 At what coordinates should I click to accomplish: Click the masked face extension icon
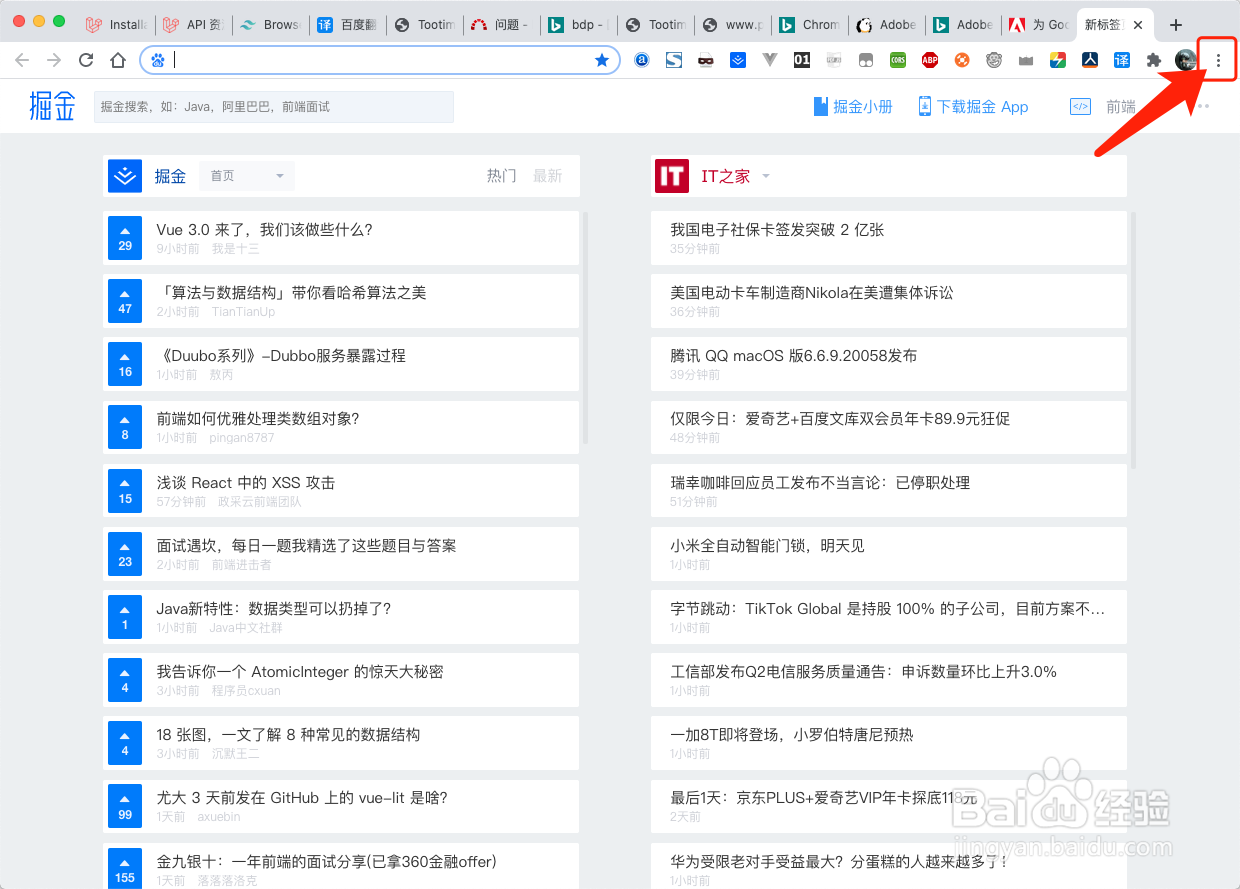click(x=706, y=60)
